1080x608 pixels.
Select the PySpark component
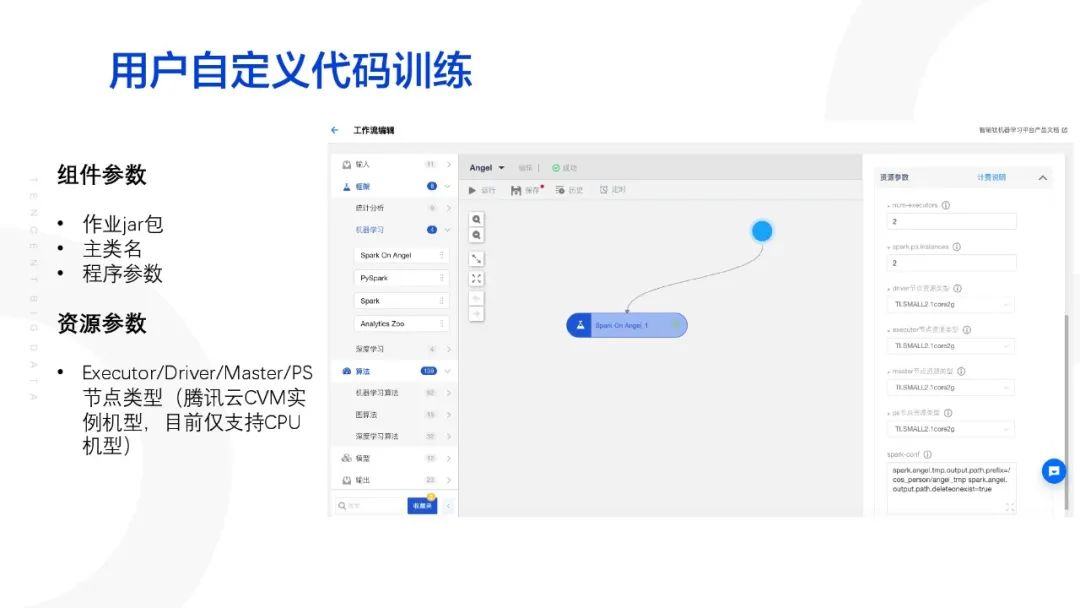coord(402,278)
